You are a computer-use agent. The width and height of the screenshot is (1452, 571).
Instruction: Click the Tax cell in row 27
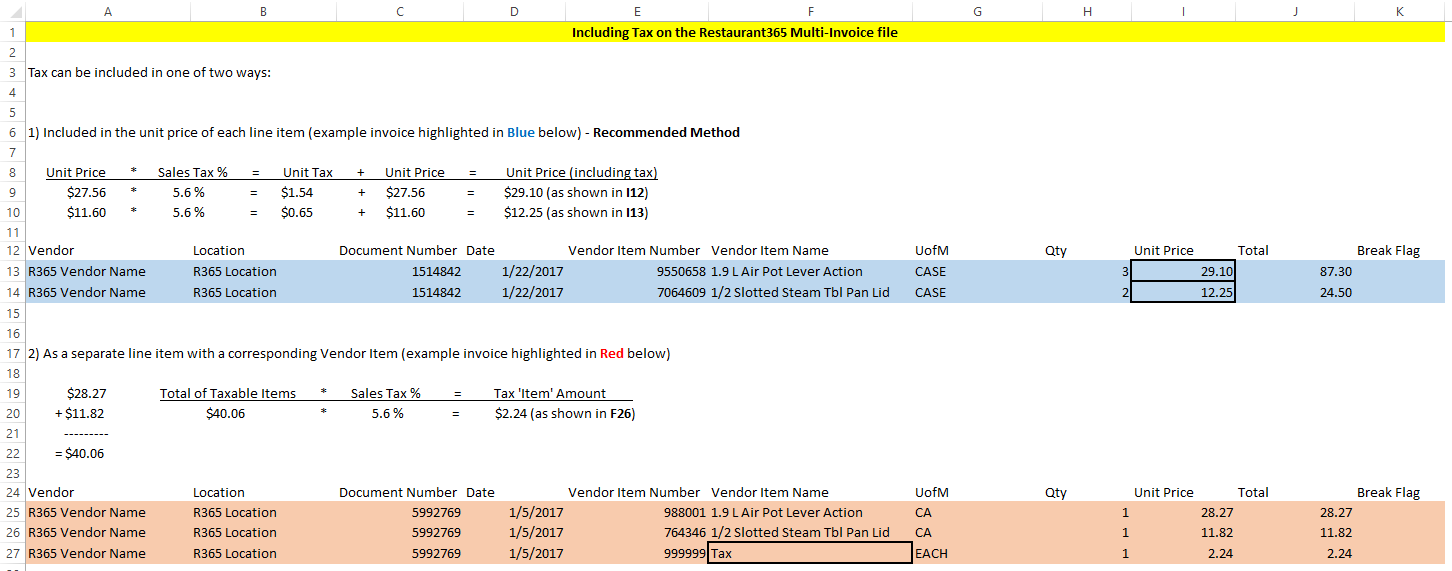(810, 553)
